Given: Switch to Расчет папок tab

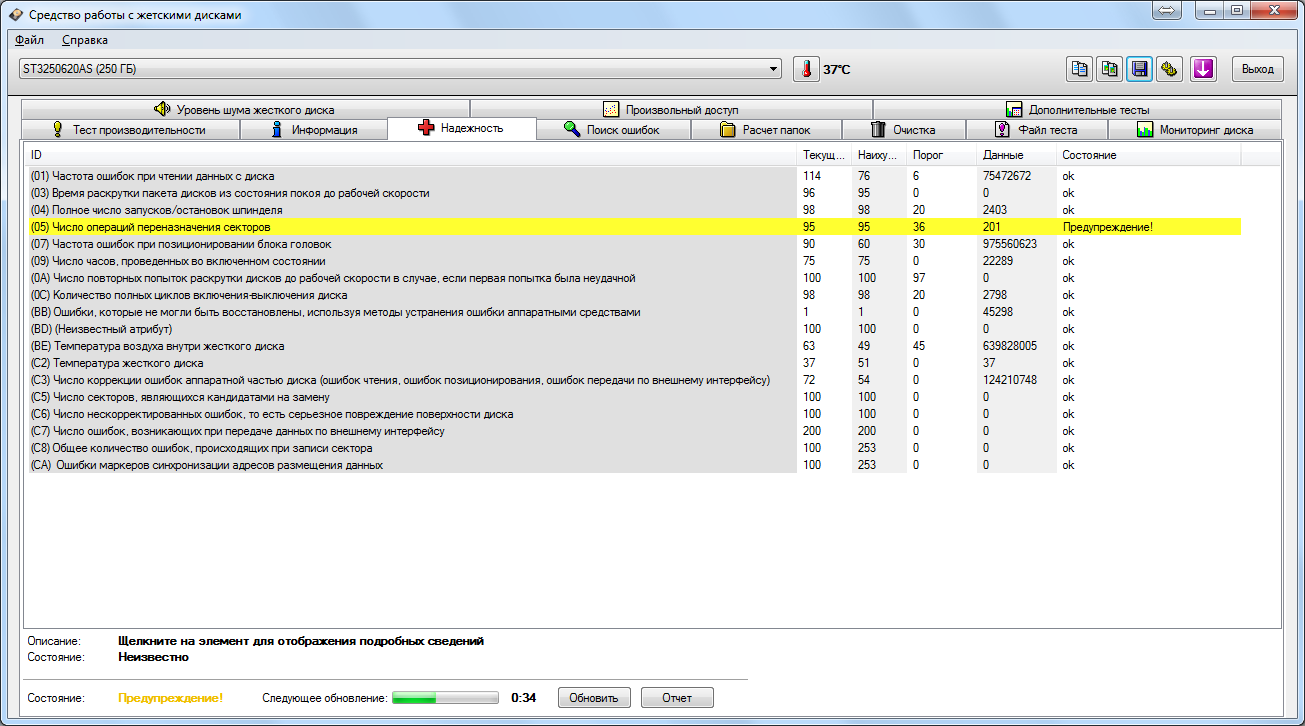Looking at the screenshot, I should 765,130.
